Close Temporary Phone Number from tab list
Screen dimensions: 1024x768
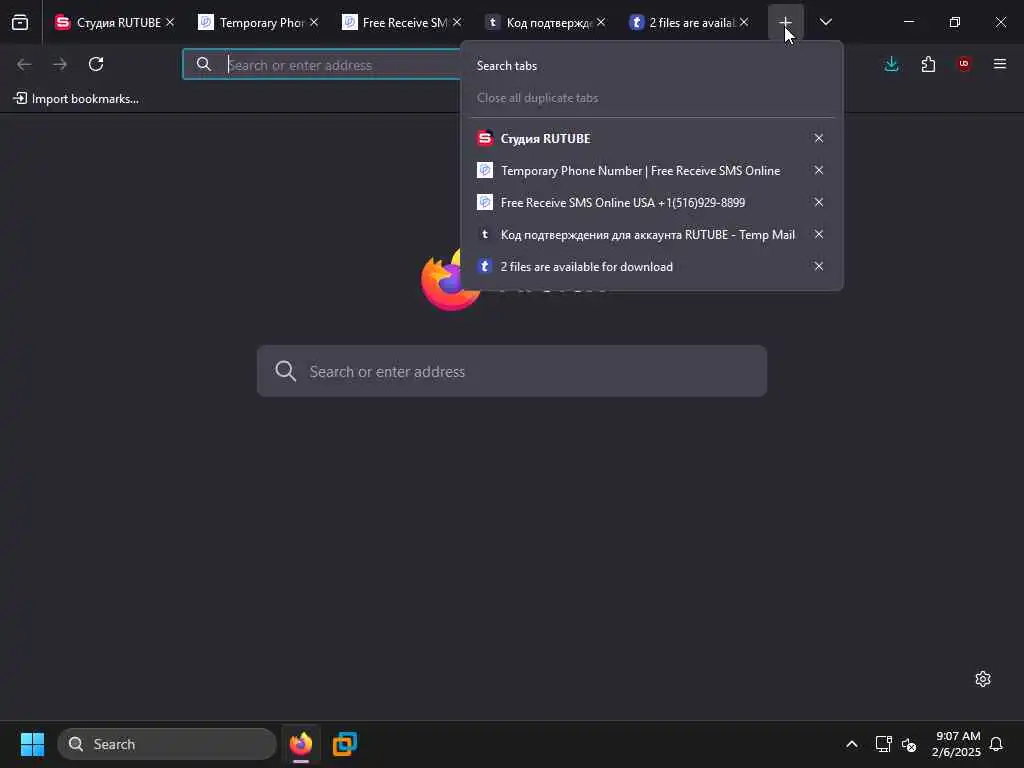coord(818,170)
